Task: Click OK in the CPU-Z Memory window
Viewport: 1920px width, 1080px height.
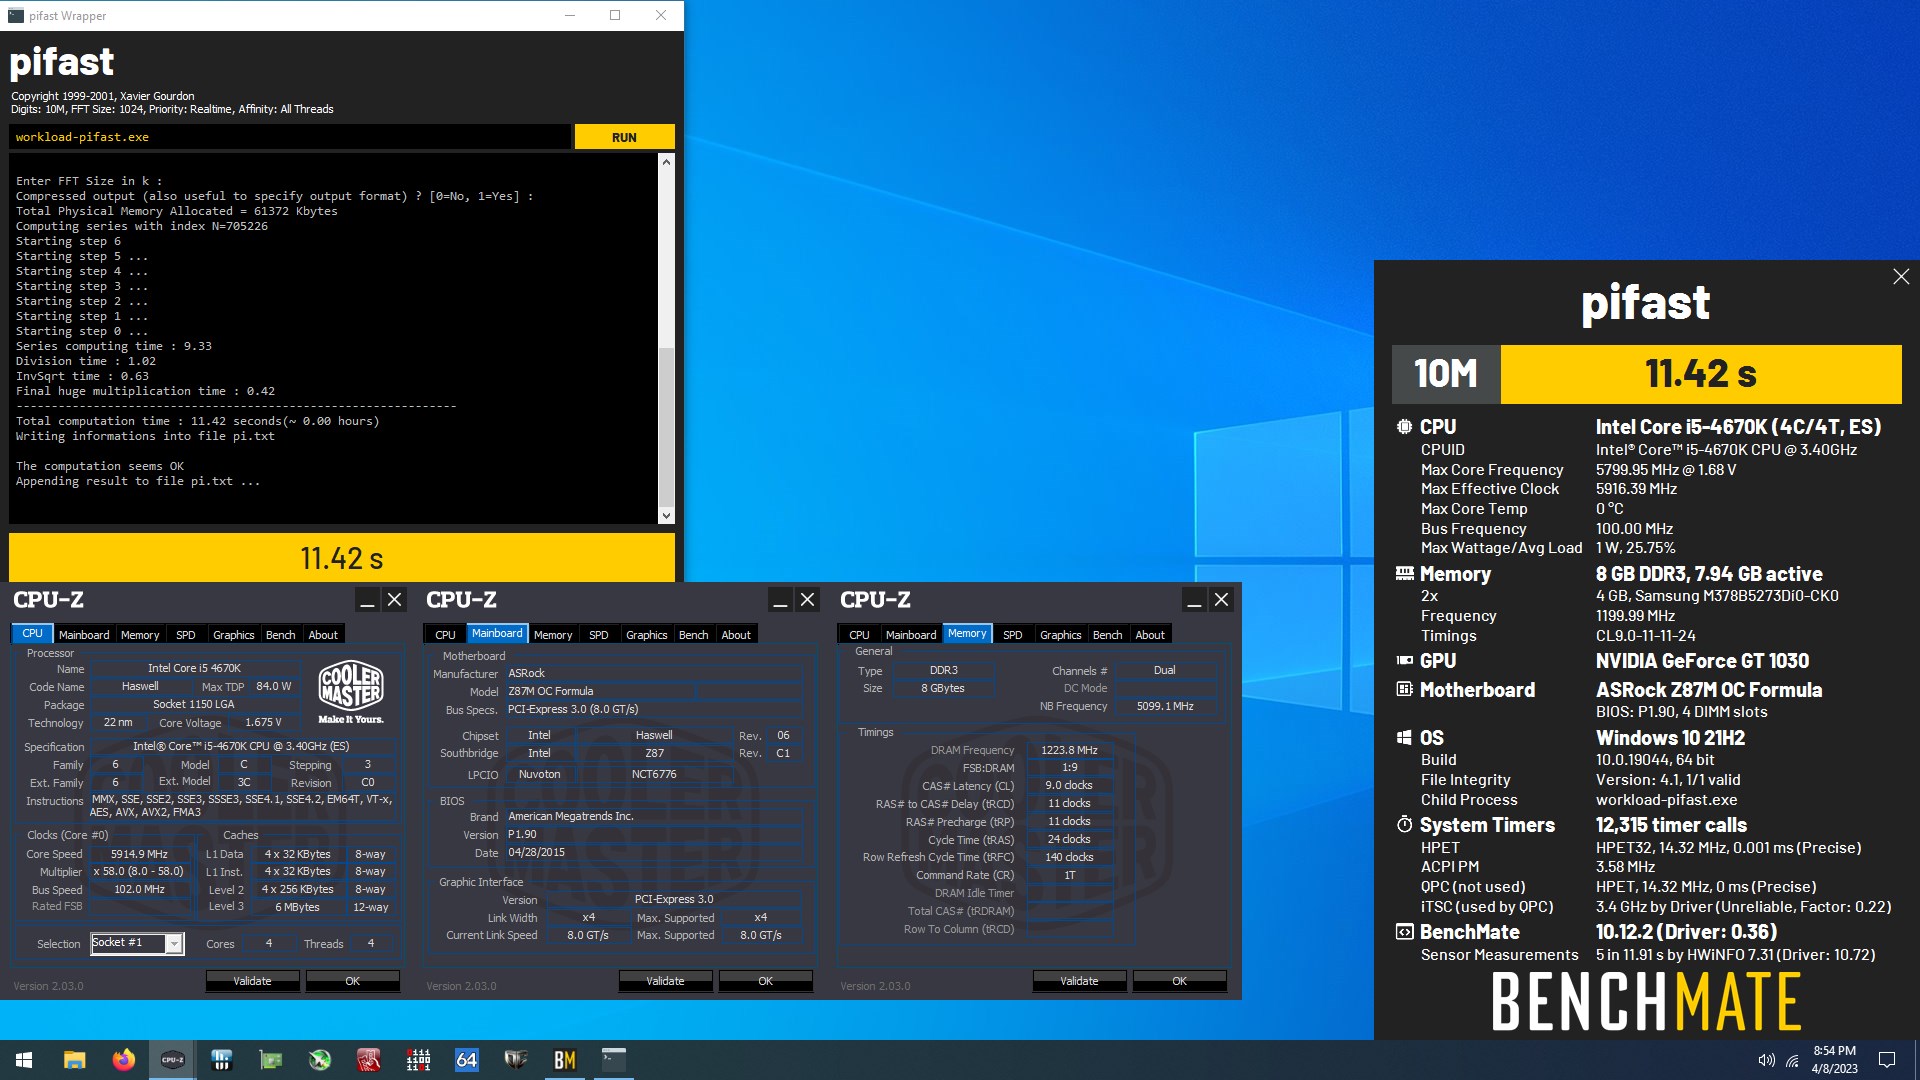Action: (1179, 981)
